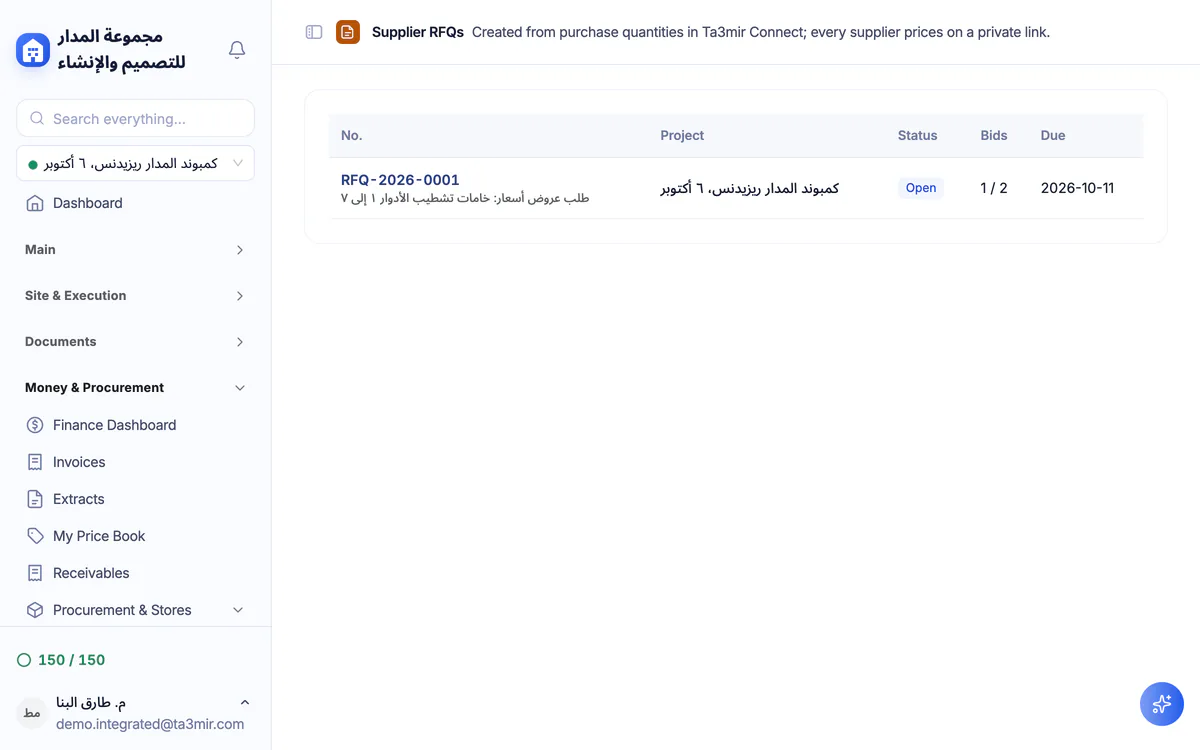Open RFQ-2026-0001 link
The height and width of the screenshot is (750, 1200).
[x=400, y=180]
